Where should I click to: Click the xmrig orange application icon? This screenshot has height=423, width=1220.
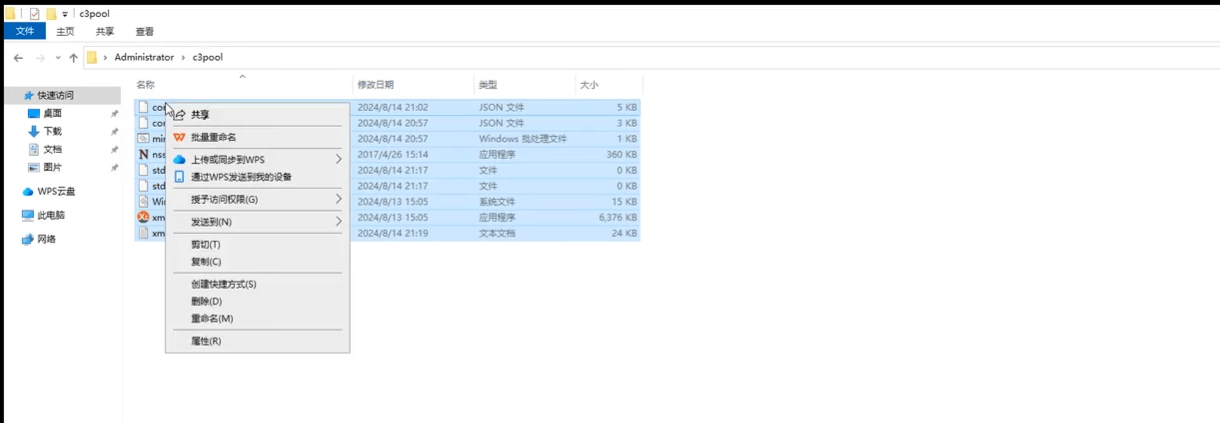pyautogui.click(x=143, y=217)
